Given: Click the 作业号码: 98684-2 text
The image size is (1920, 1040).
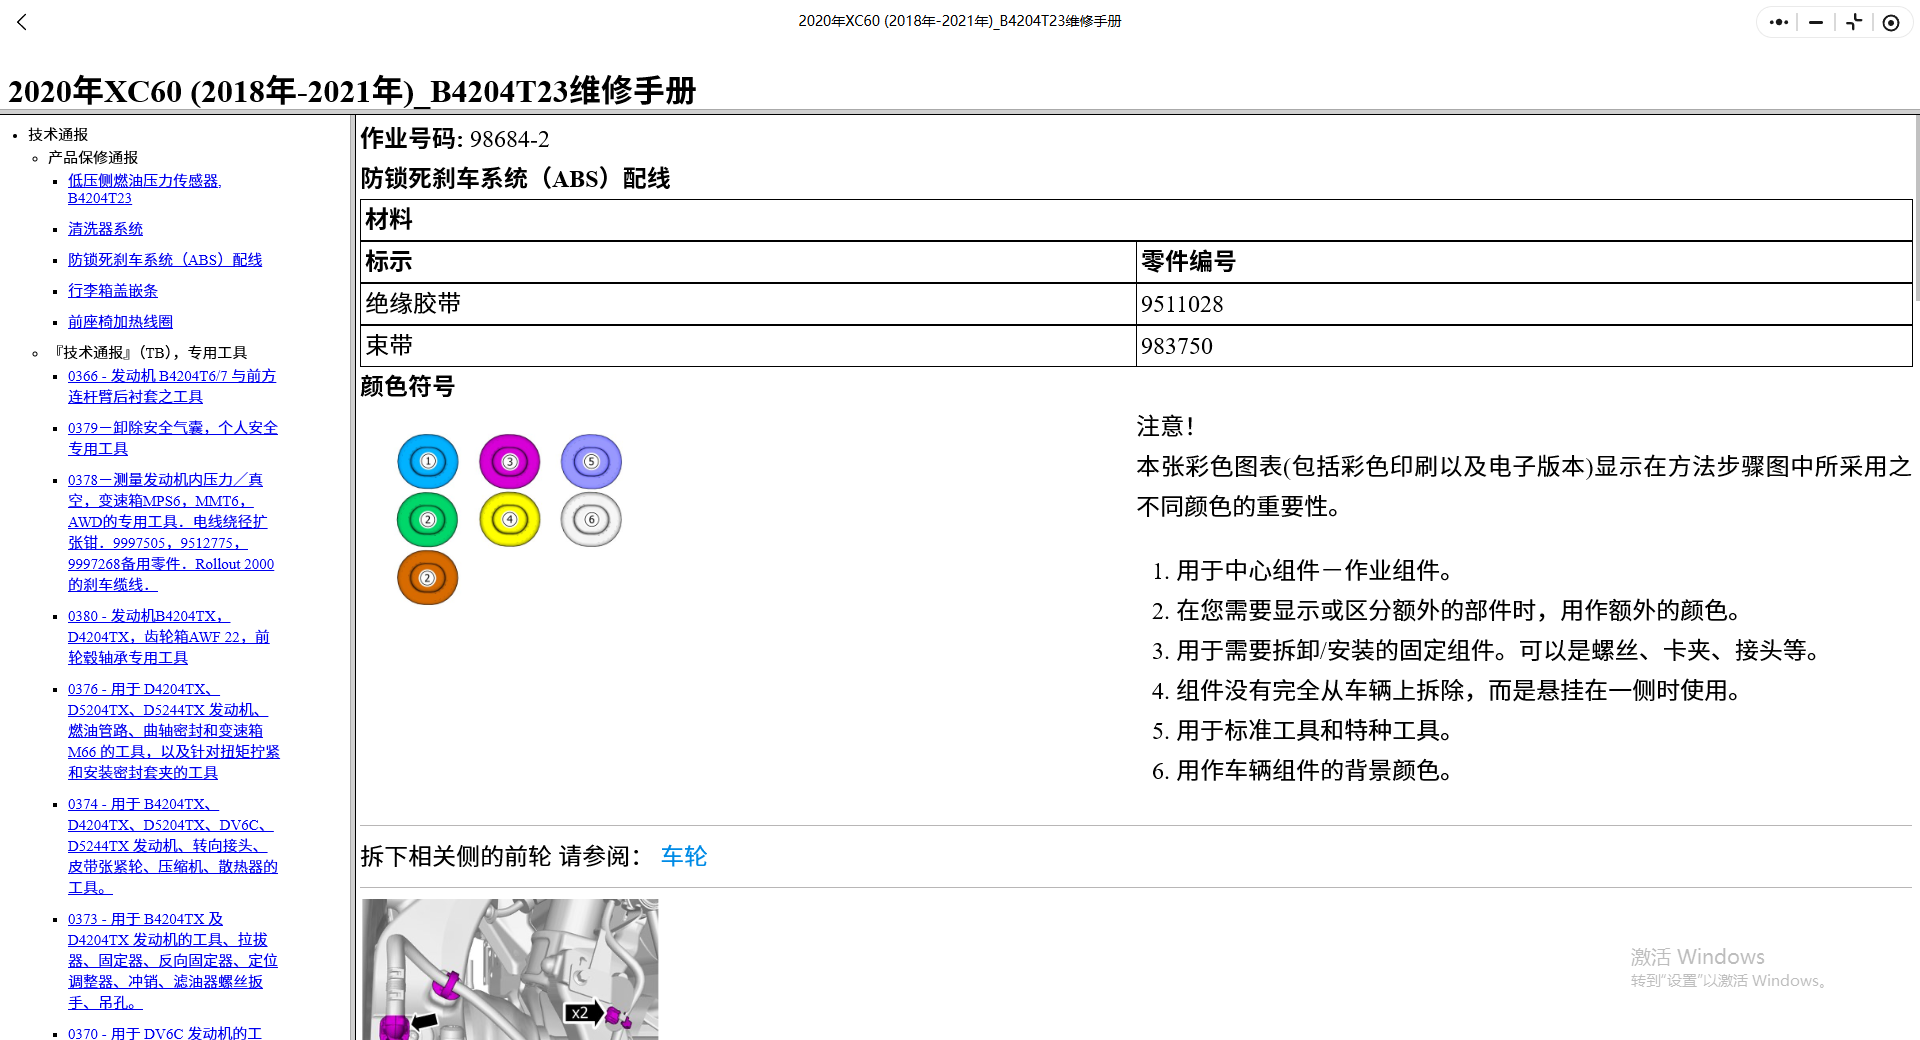Looking at the screenshot, I should point(455,139).
